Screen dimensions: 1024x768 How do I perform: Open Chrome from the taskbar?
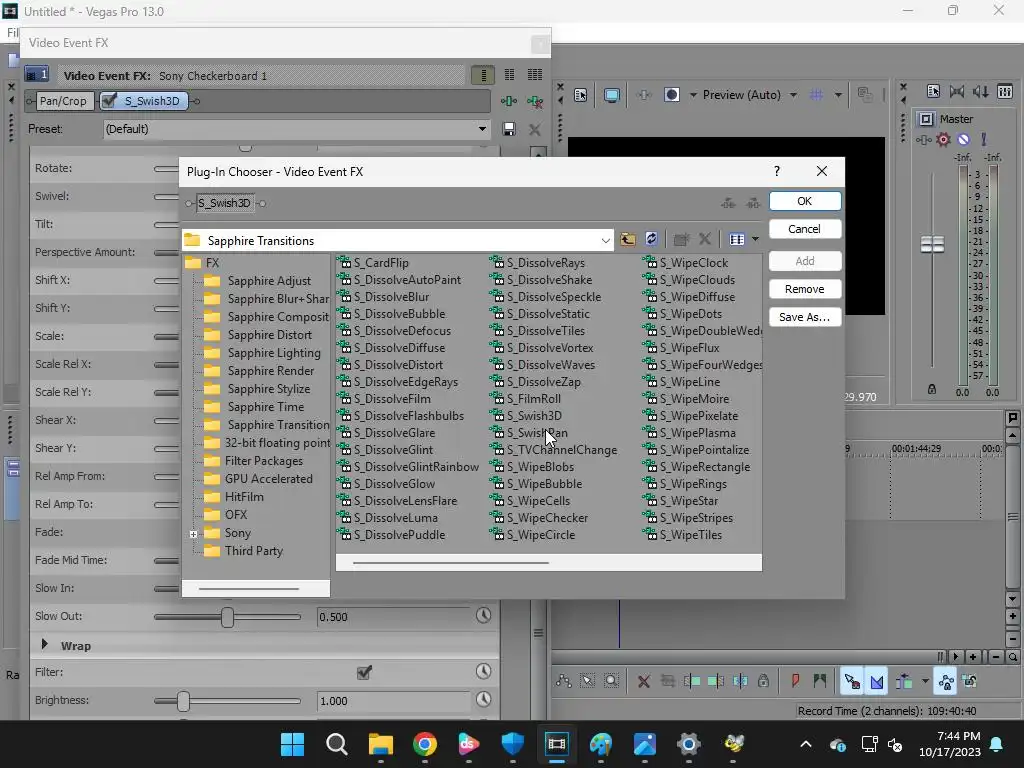click(x=424, y=744)
